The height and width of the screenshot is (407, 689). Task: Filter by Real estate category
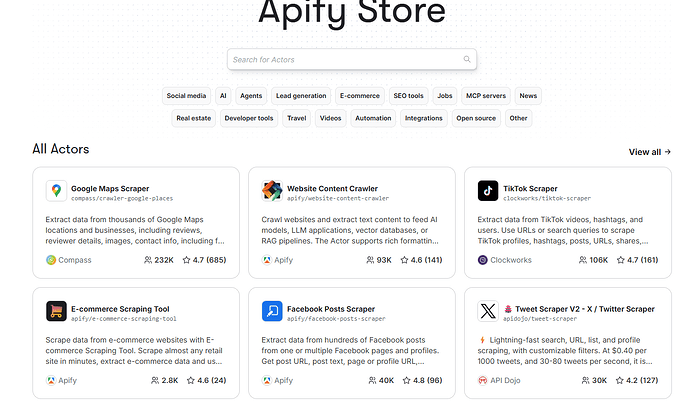[x=193, y=118]
